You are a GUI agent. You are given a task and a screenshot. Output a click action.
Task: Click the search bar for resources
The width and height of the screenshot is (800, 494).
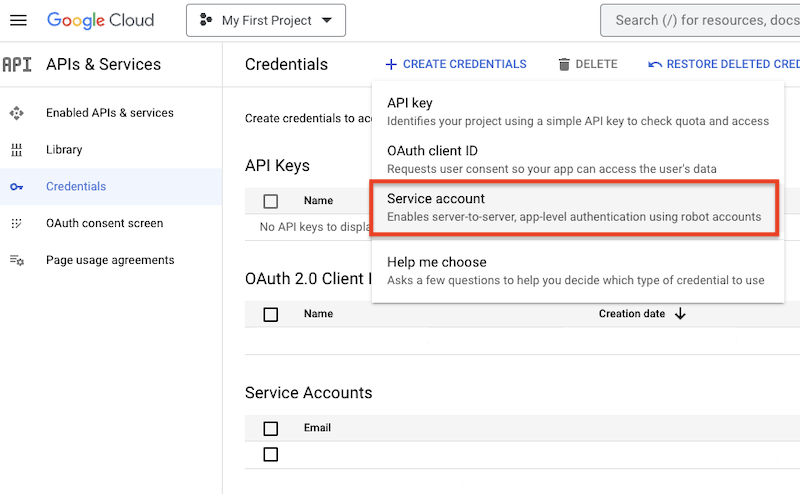coord(700,20)
